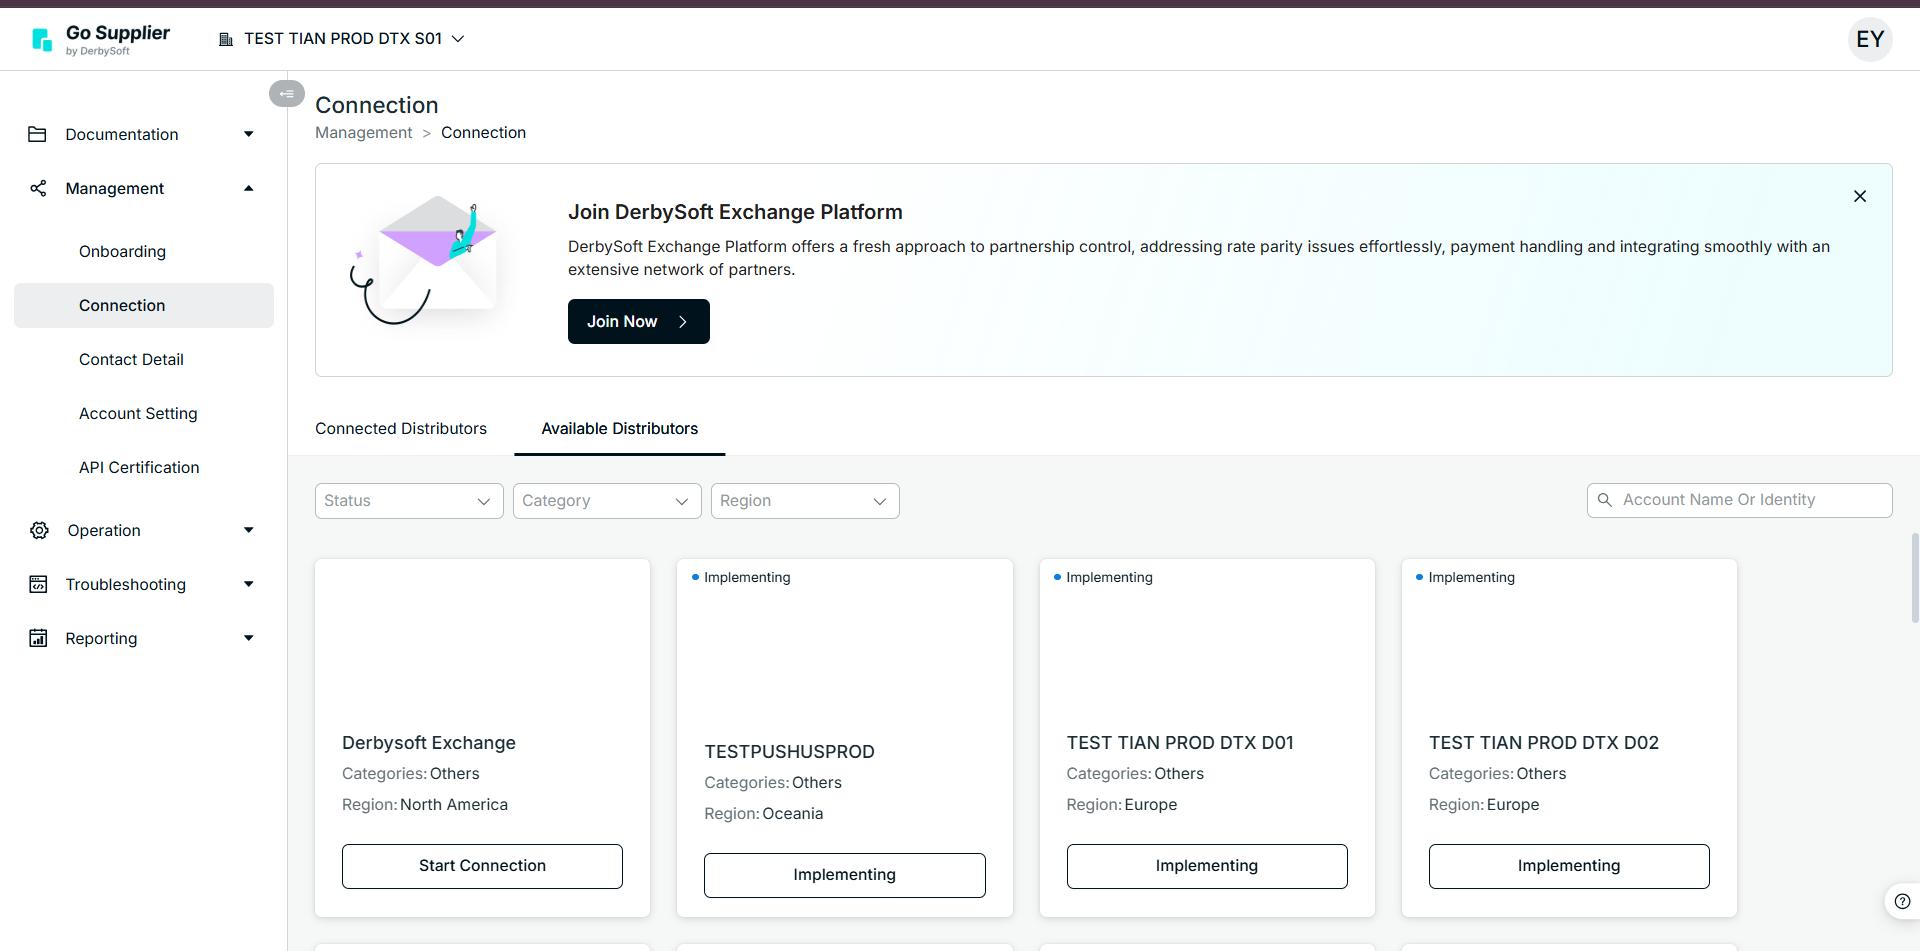
Task: Open the Region filter dropdown
Action: 805,501
